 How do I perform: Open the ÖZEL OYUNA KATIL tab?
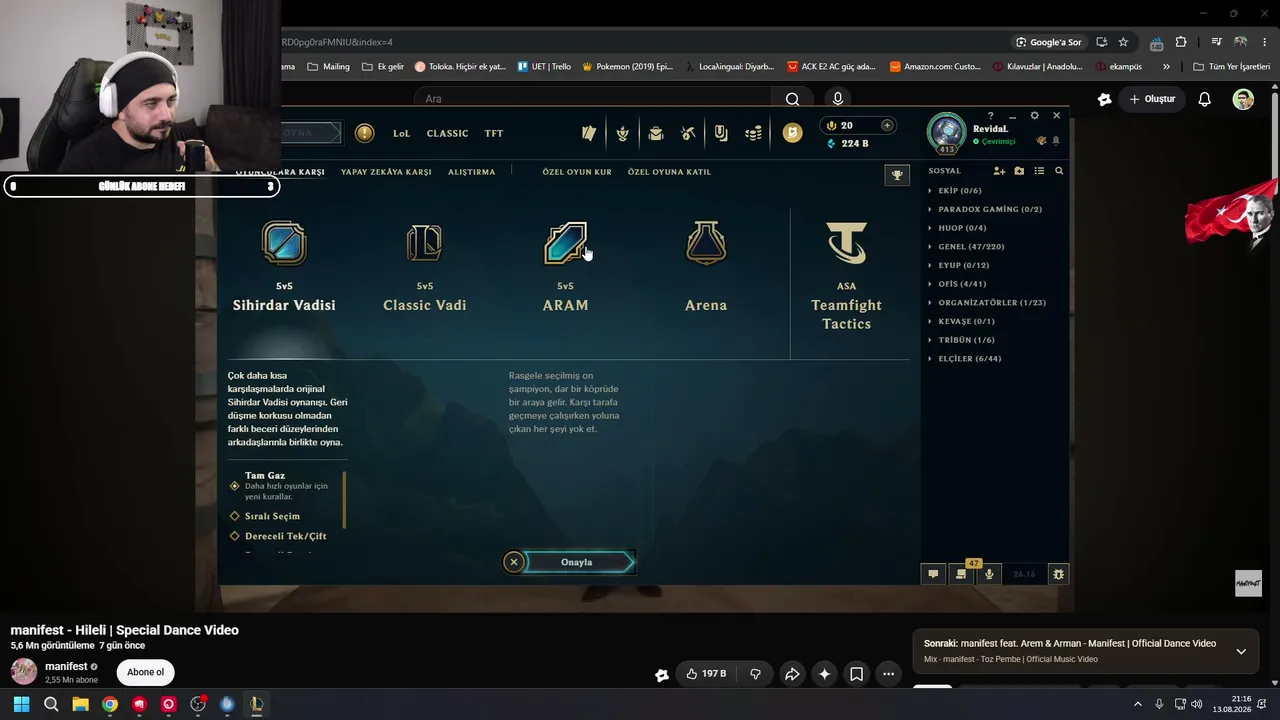point(669,172)
